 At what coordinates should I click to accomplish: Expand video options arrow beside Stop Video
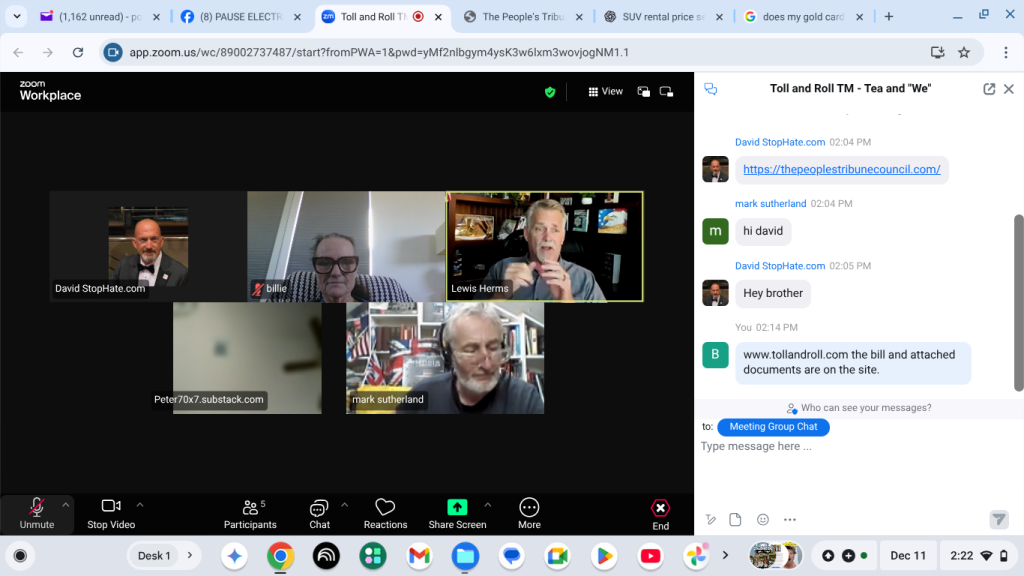(140, 504)
